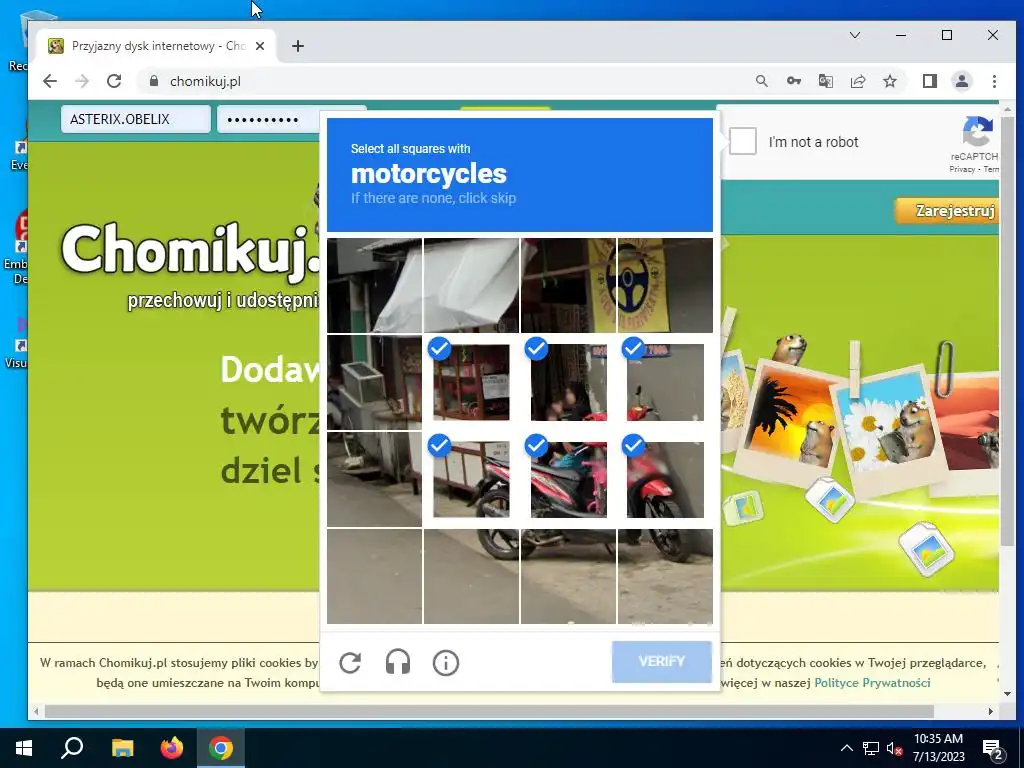This screenshot has height=768, width=1024.
Task: Open Polityce Prywatności link
Action: pos(872,682)
